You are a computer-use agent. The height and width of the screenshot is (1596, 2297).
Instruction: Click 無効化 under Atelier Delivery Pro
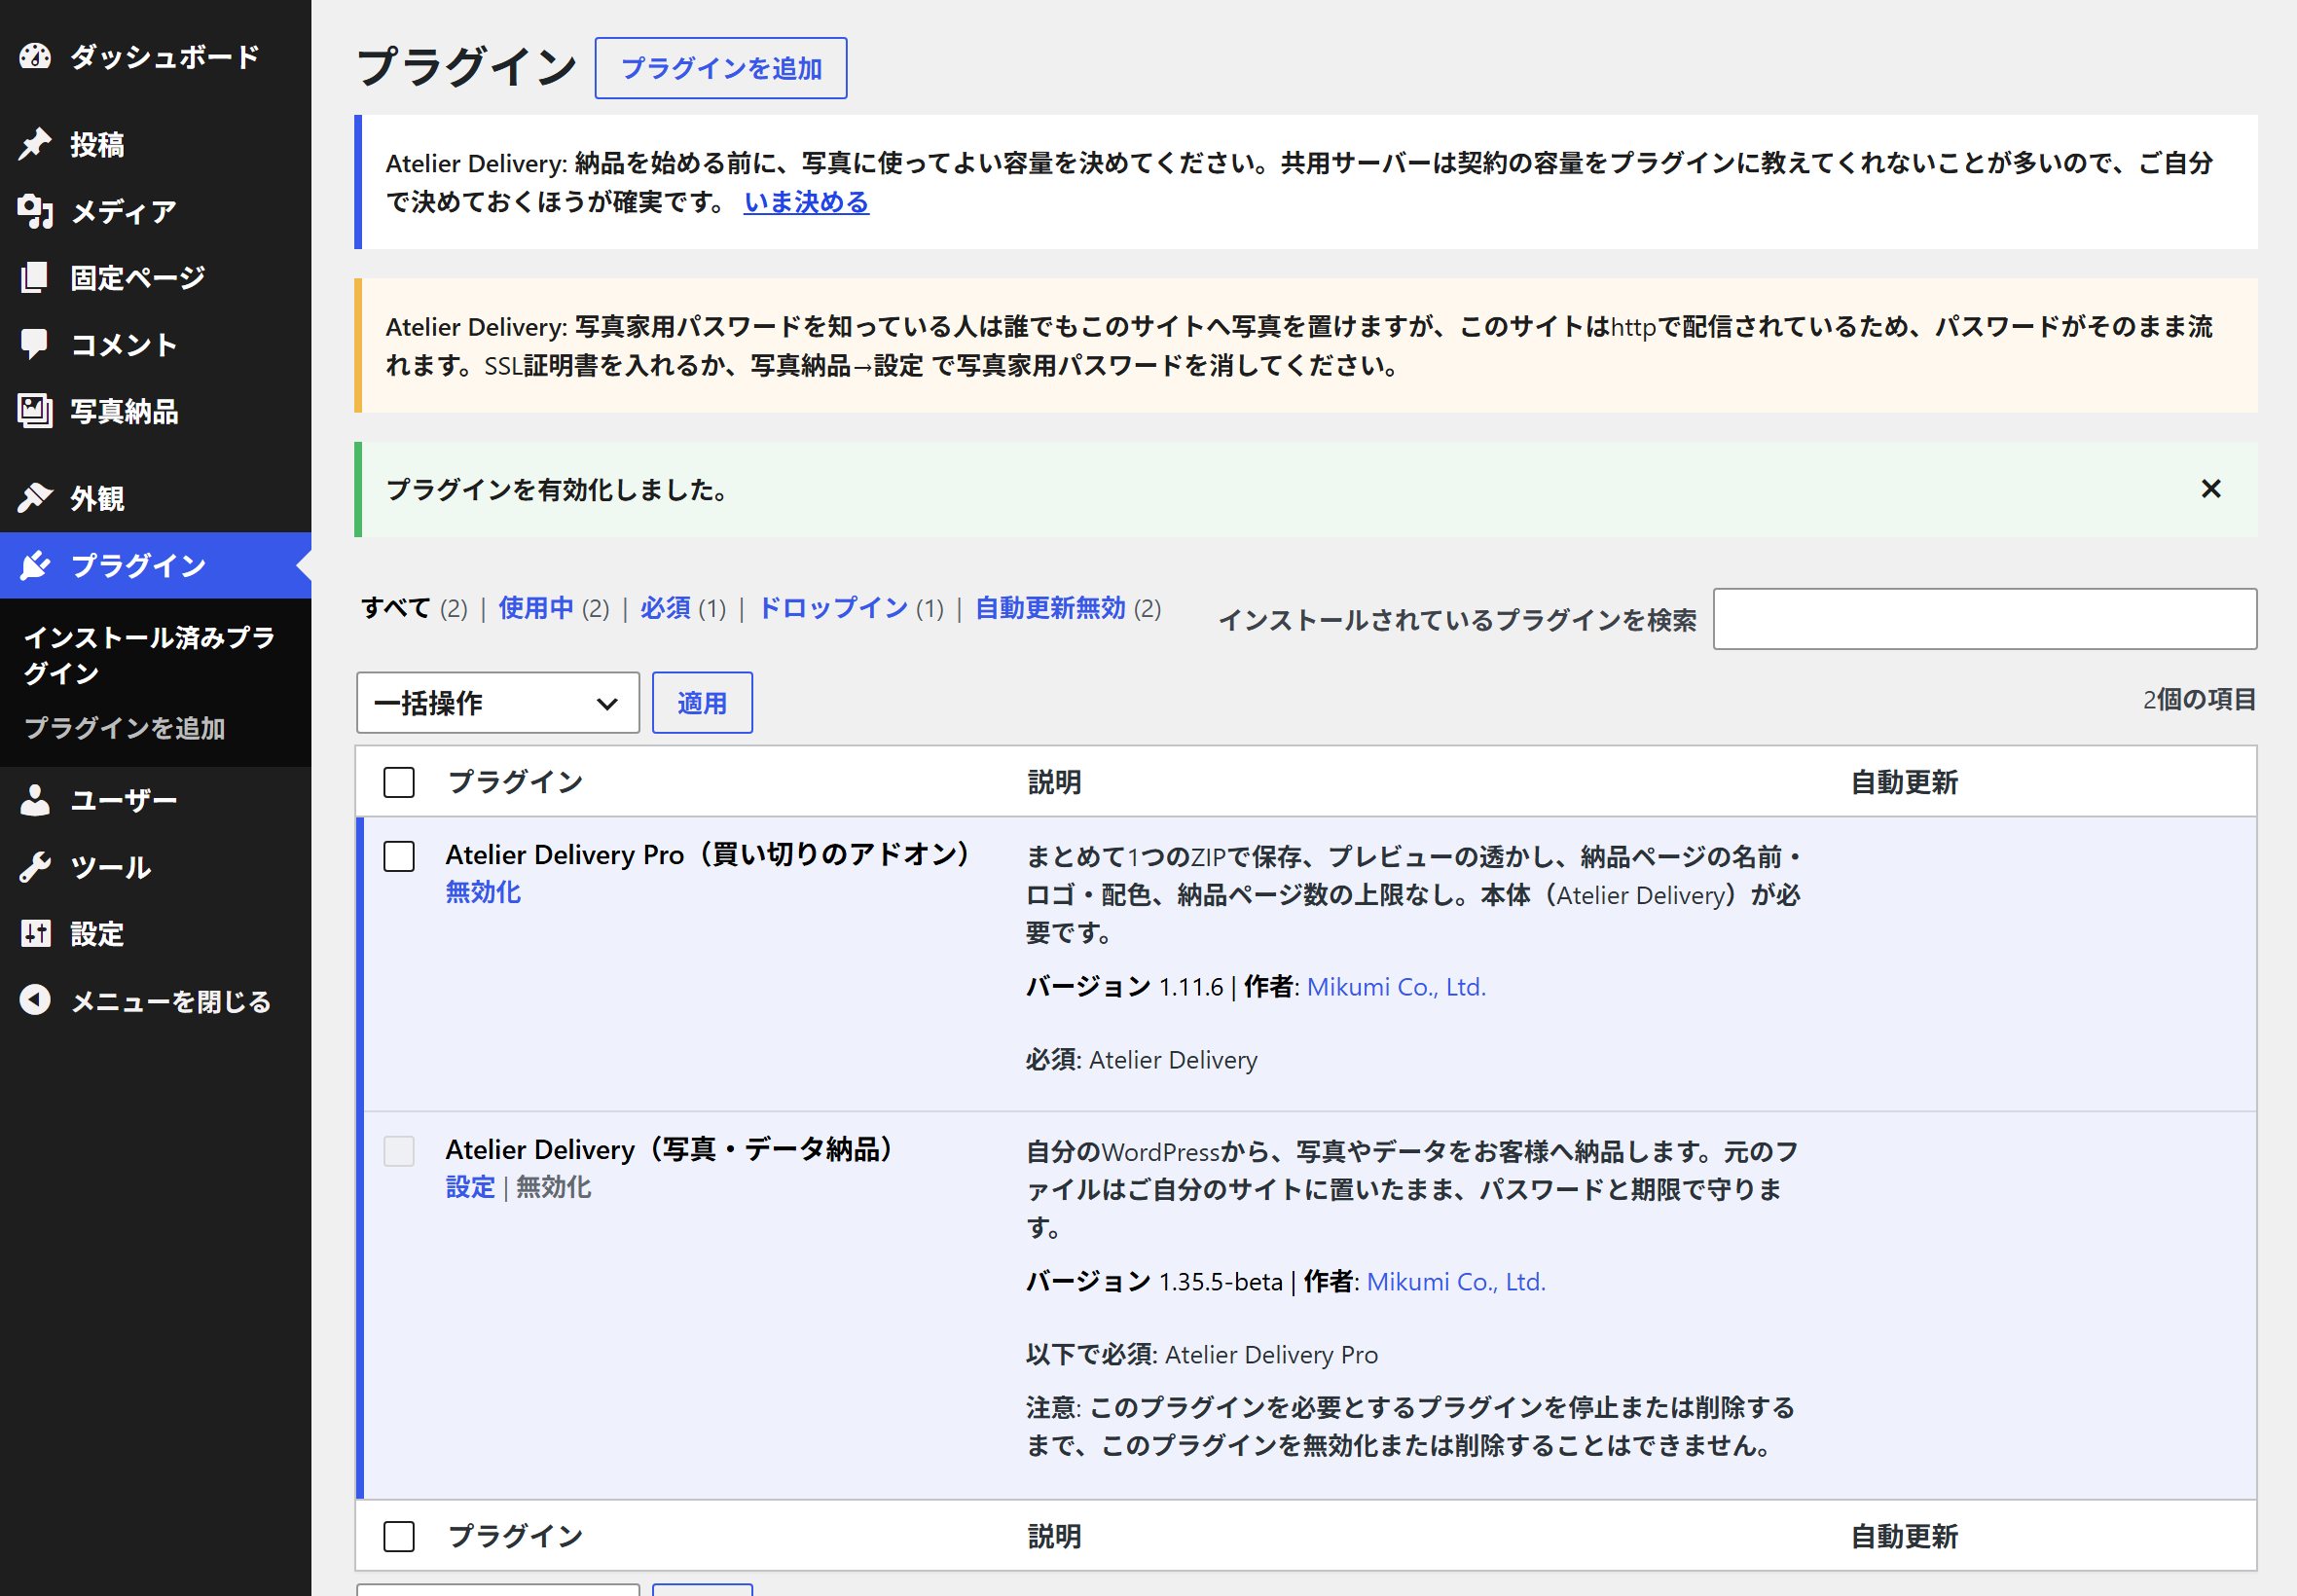coord(483,892)
